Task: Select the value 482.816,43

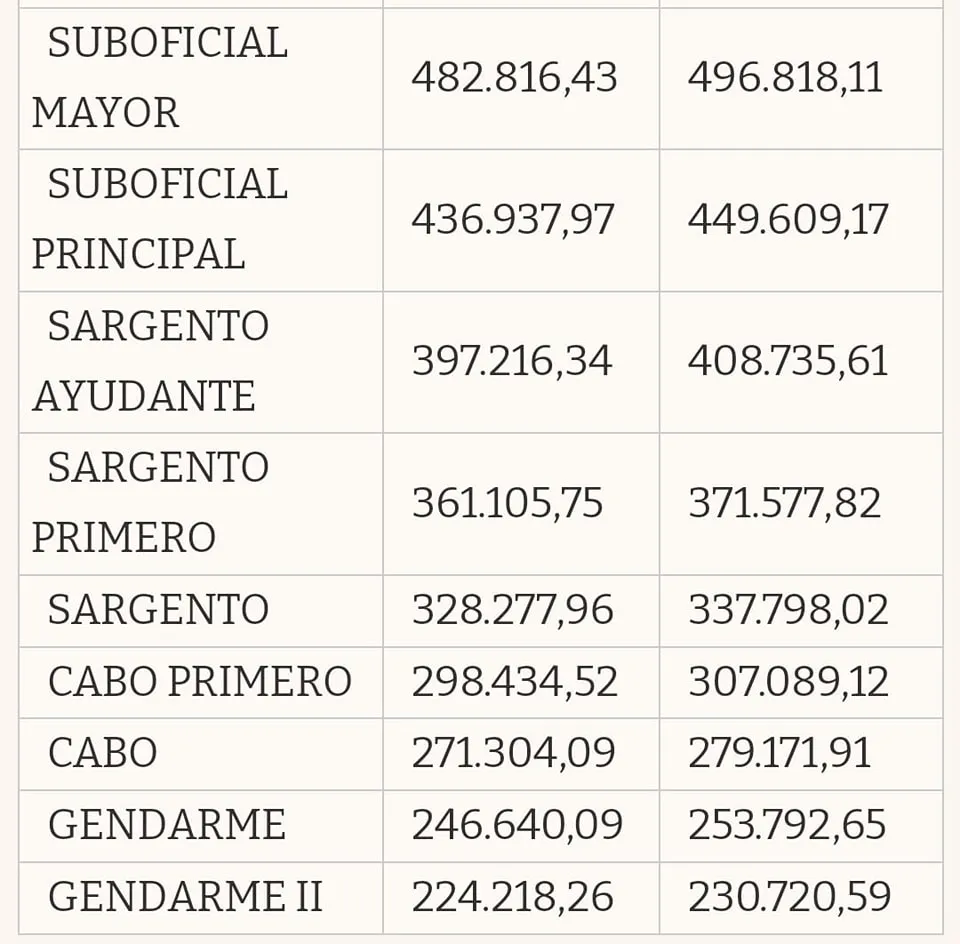Action: click(514, 78)
